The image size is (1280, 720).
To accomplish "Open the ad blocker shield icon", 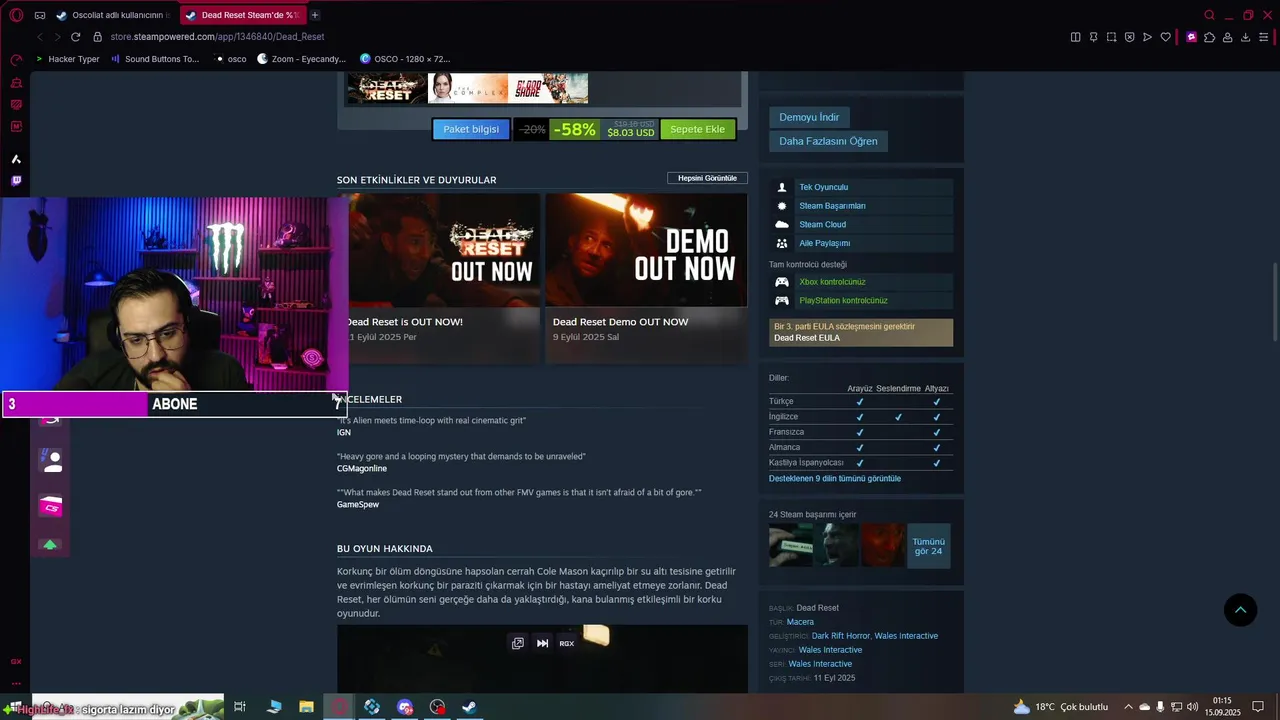I will click(x=1129, y=37).
